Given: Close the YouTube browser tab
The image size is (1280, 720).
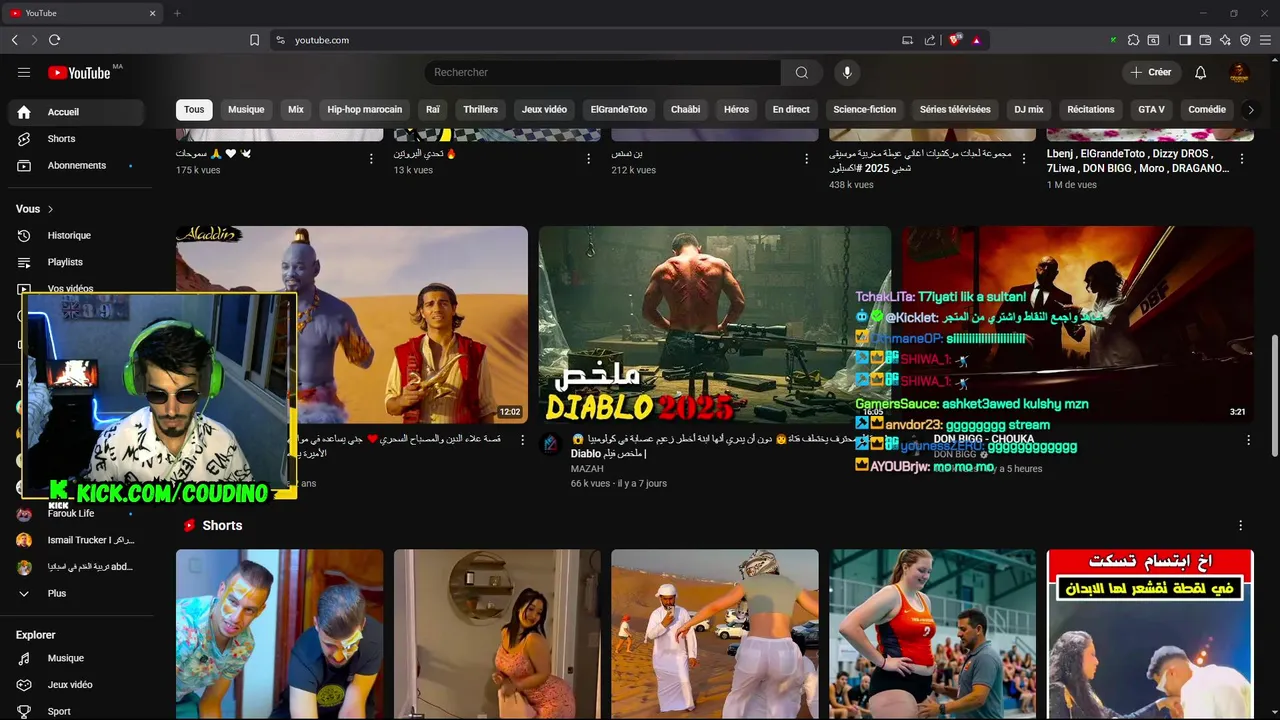Looking at the screenshot, I should pos(153,13).
